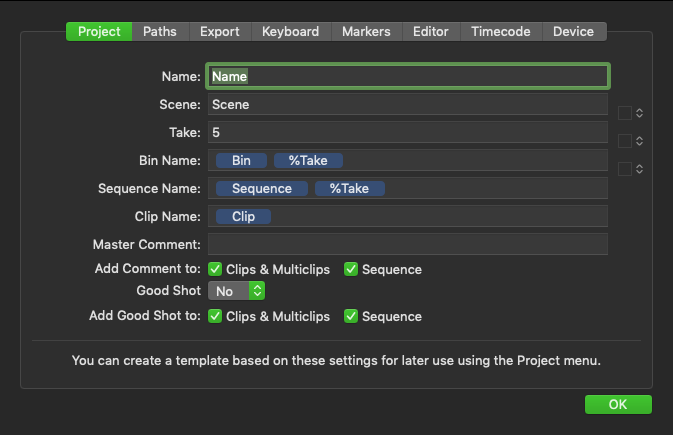Click into the Master Comment field
Screen dimensions: 673x435
pos(408,244)
